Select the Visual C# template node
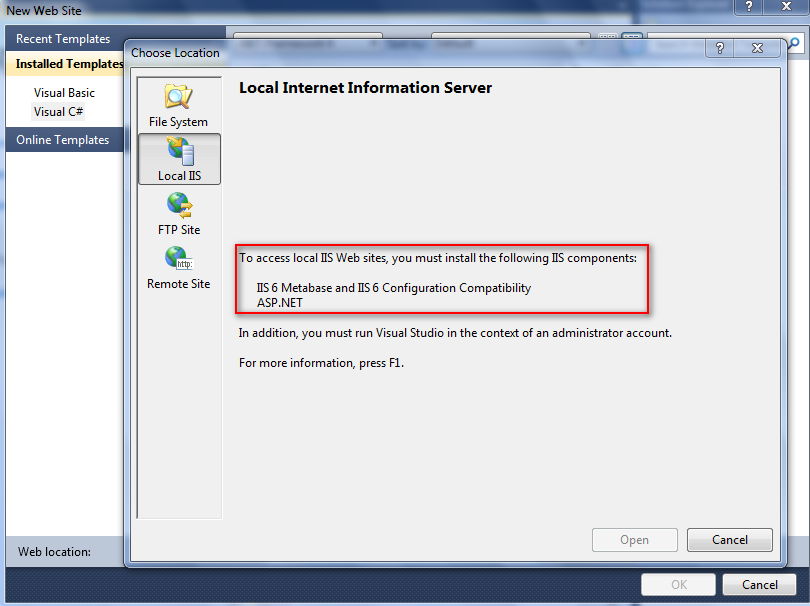Viewport: 810px width, 606px height. (x=58, y=112)
